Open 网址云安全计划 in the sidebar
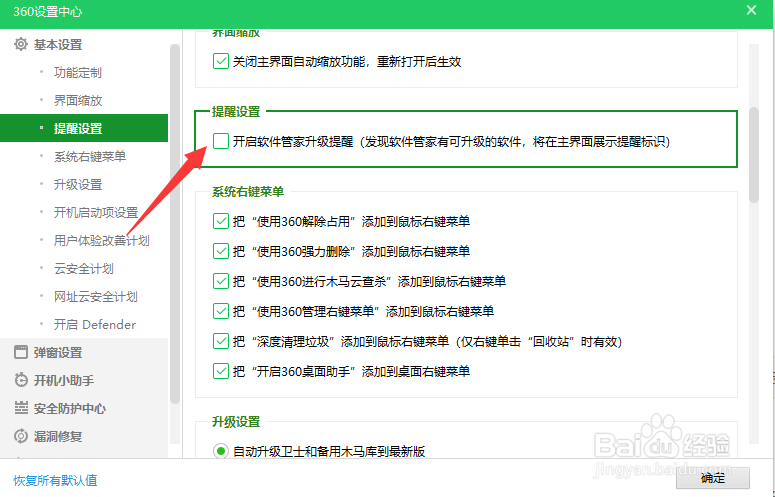This screenshot has width=775, height=497. click(95, 296)
